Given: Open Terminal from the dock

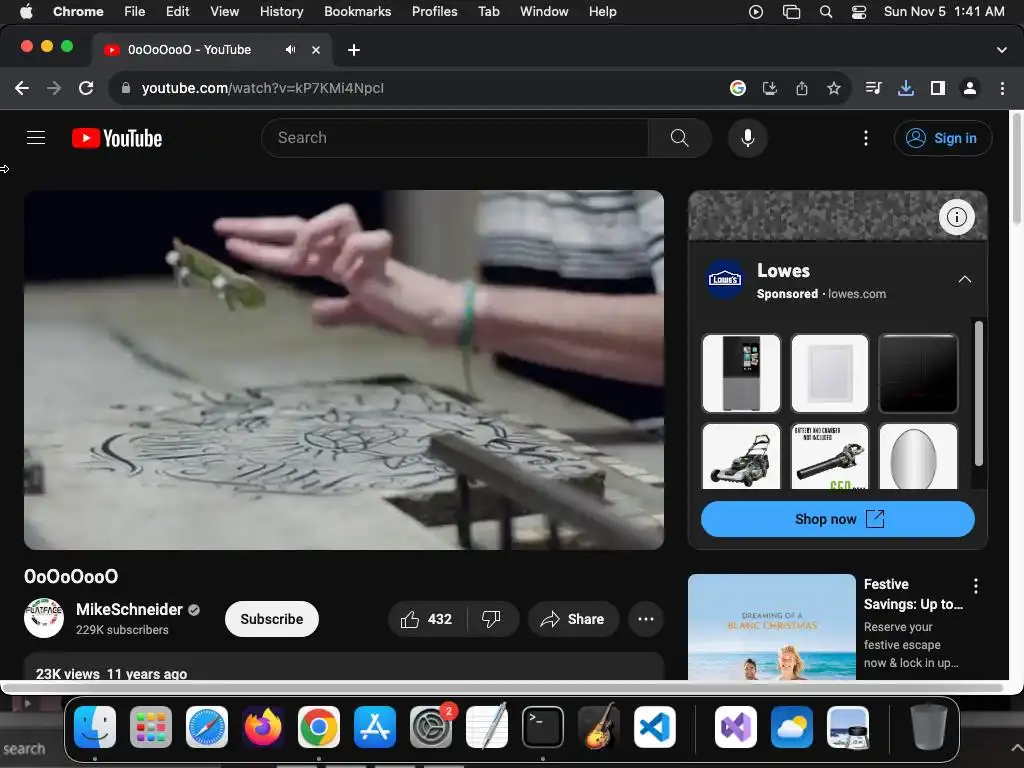Looking at the screenshot, I should [x=543, y=727].
